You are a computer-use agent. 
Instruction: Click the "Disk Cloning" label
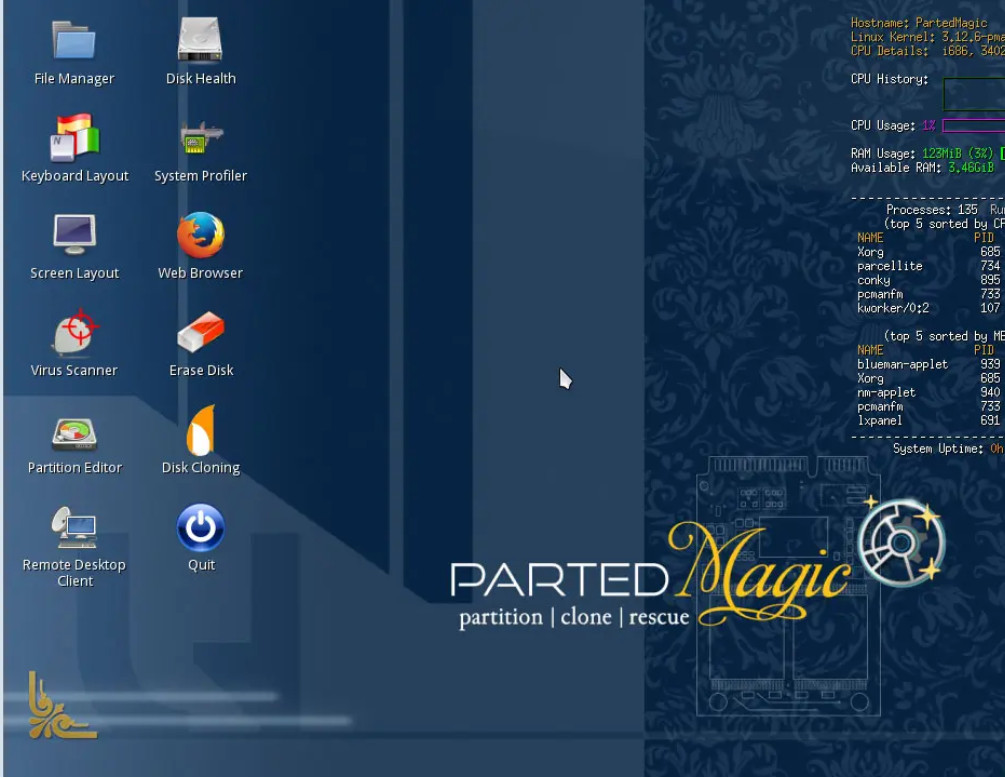pos(201,468)
